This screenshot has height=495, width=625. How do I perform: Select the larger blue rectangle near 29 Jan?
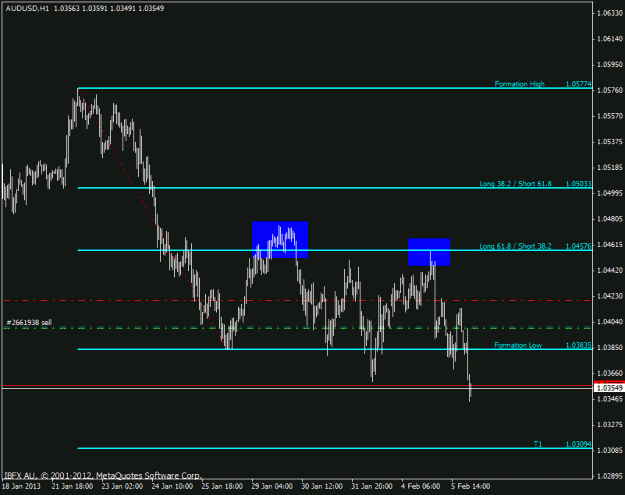coord(280,240)
